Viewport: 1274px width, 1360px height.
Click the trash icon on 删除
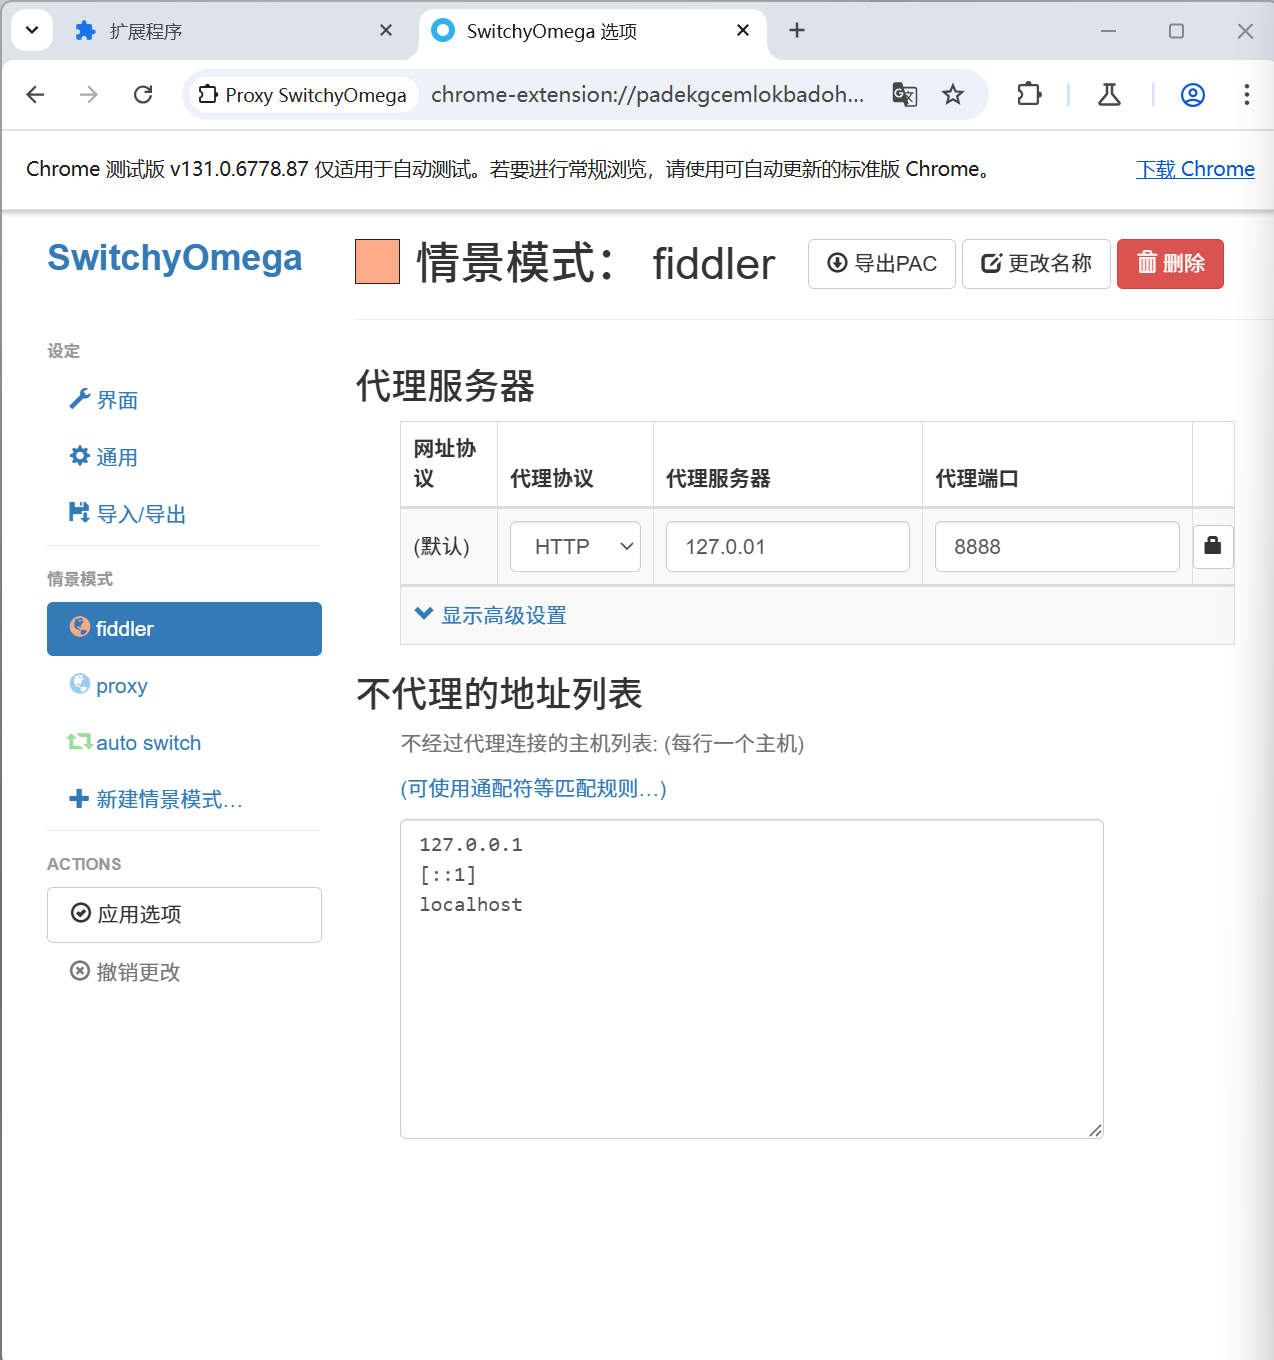[1147, 262]
